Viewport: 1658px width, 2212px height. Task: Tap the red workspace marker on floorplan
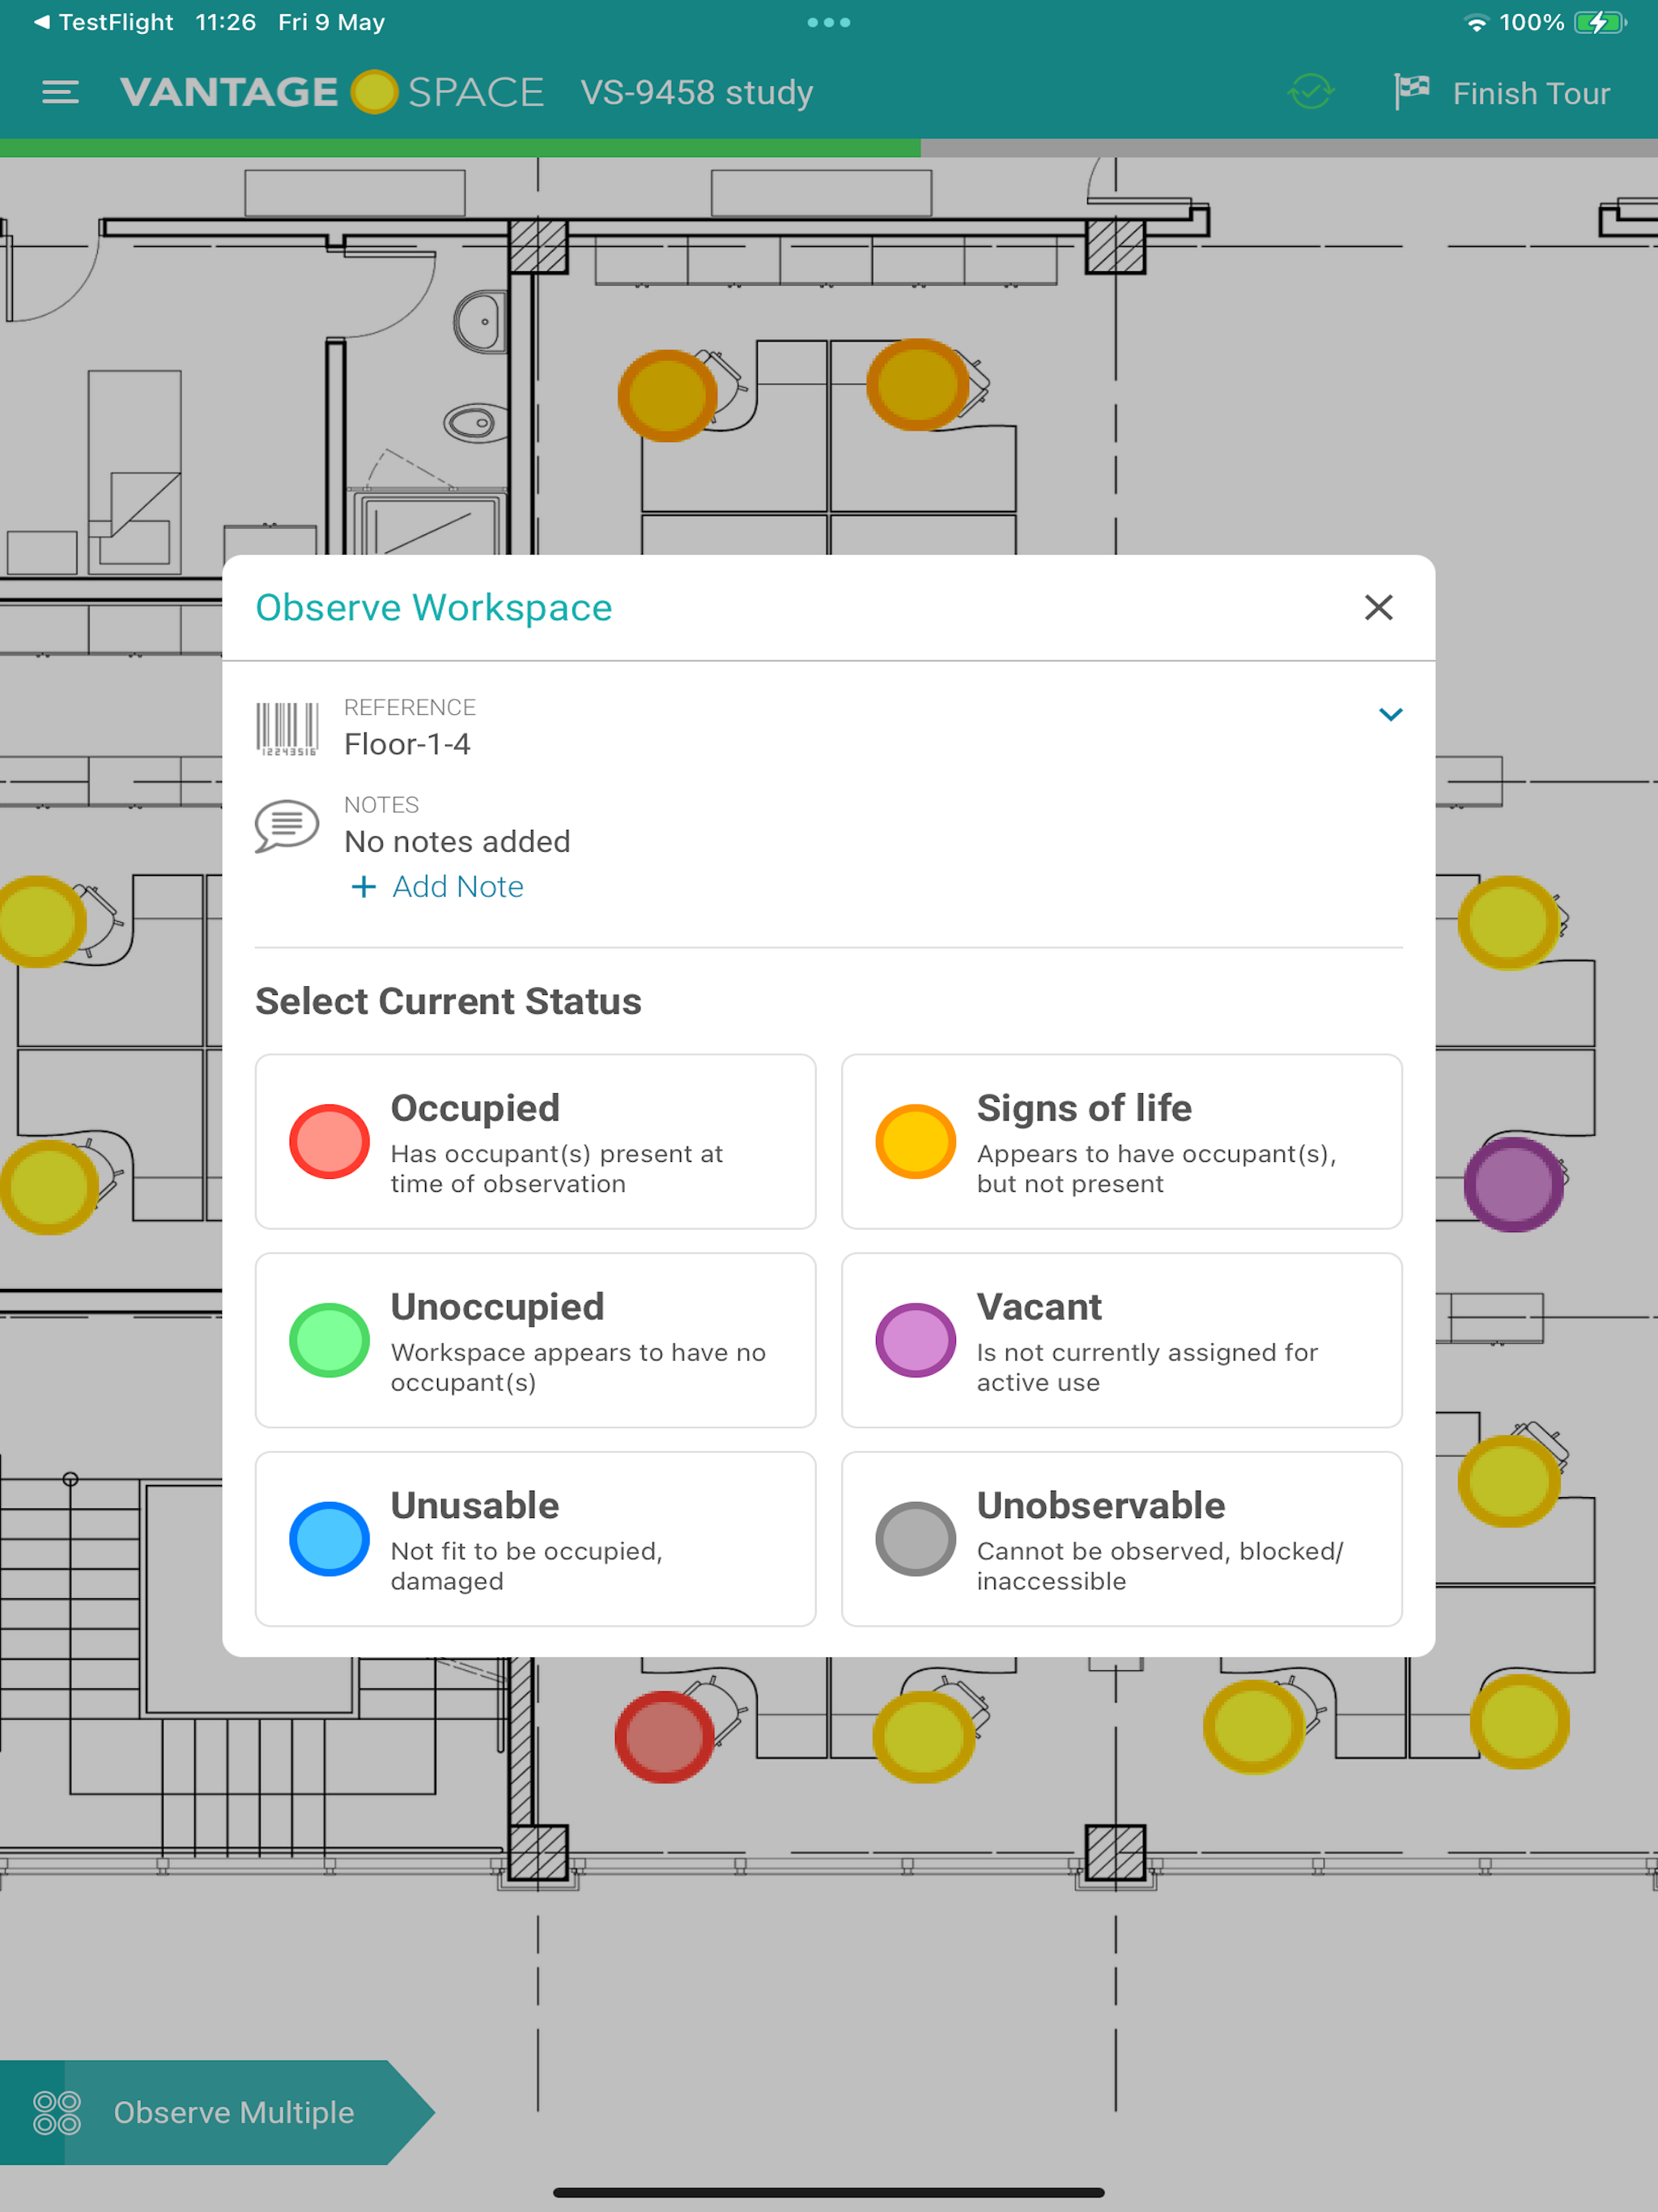tap(664, 1737)
